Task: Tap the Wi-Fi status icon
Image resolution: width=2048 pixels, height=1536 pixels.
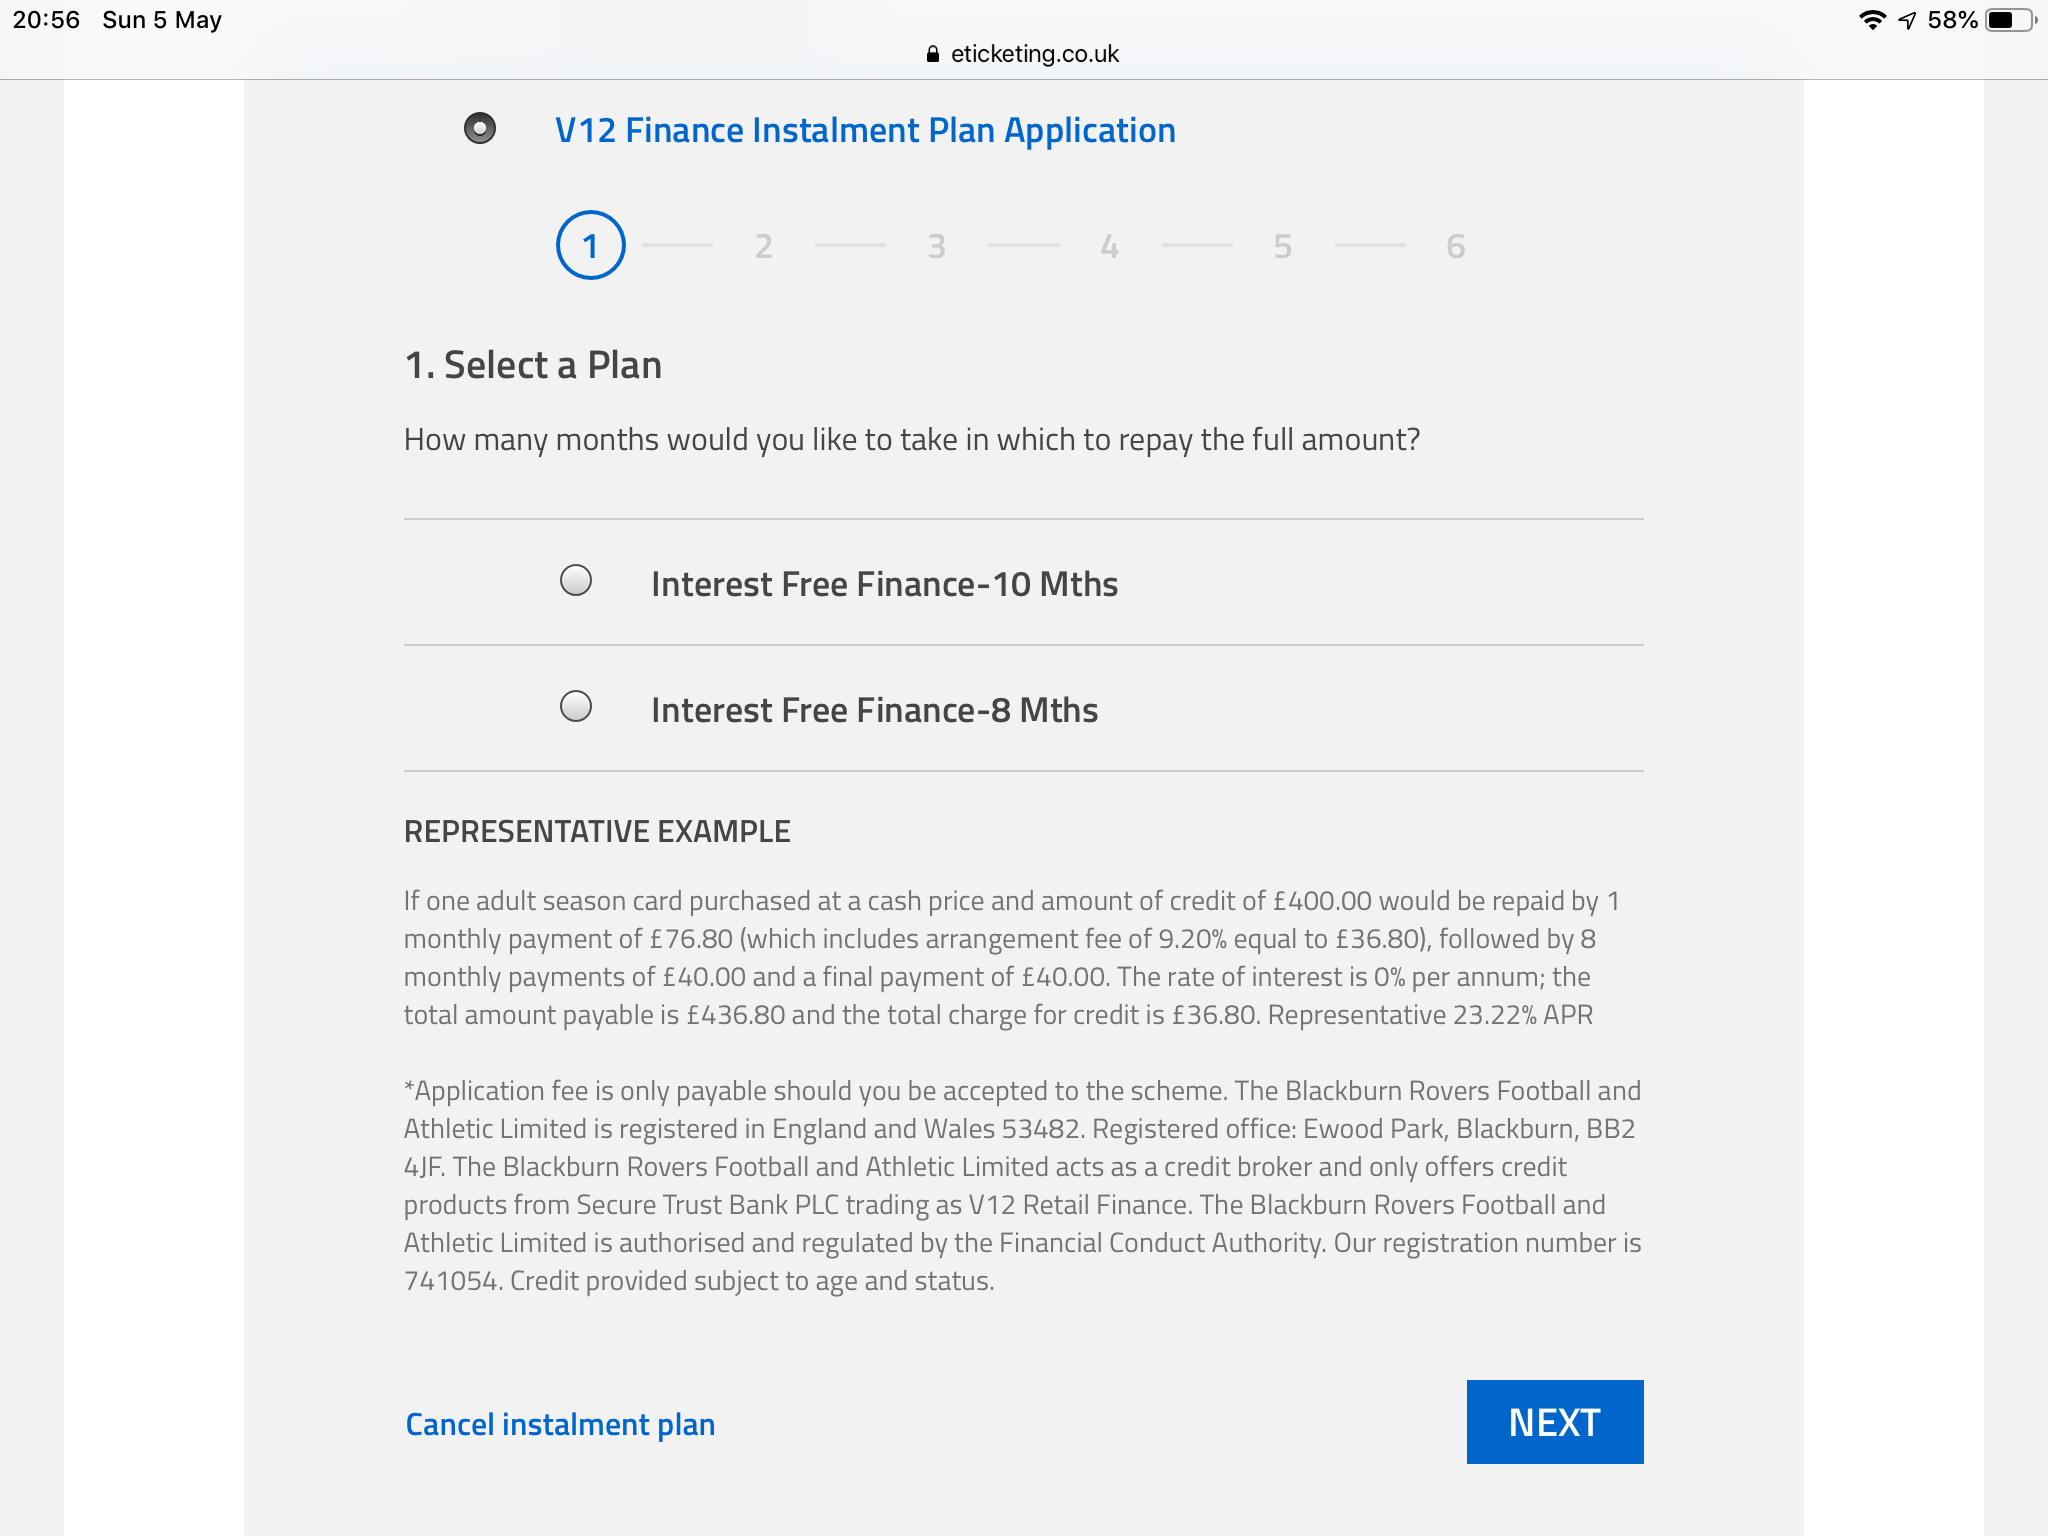Action: point(1872,20)
